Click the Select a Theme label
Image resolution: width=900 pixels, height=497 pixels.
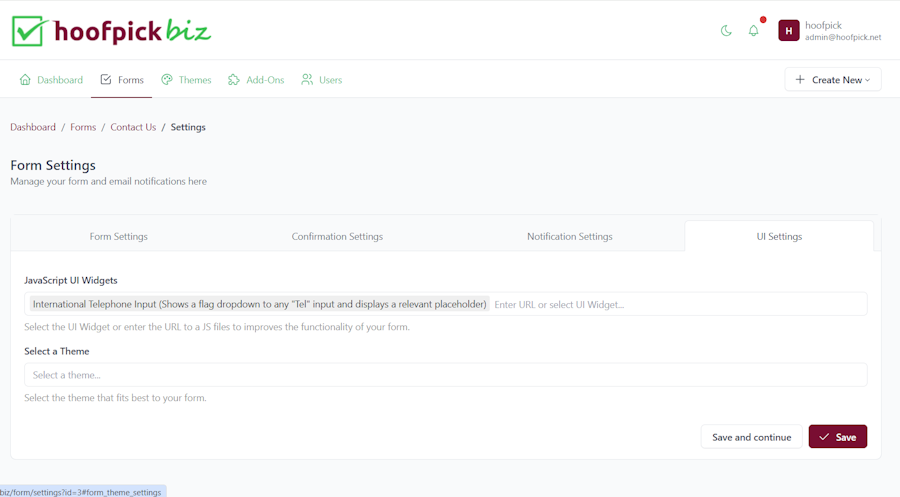click(x=57, y=351)
